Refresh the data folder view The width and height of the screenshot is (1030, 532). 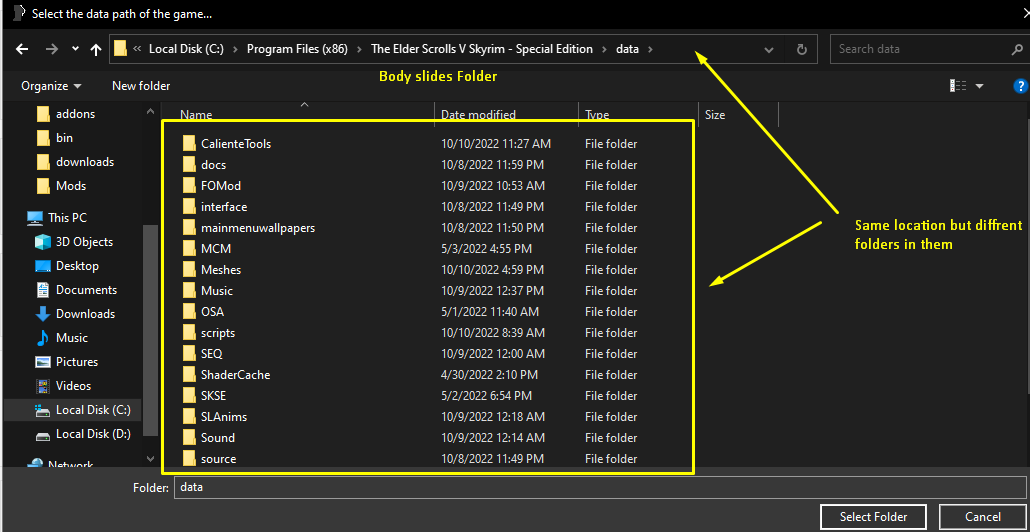pyautogui.click(x=801, y=49)
